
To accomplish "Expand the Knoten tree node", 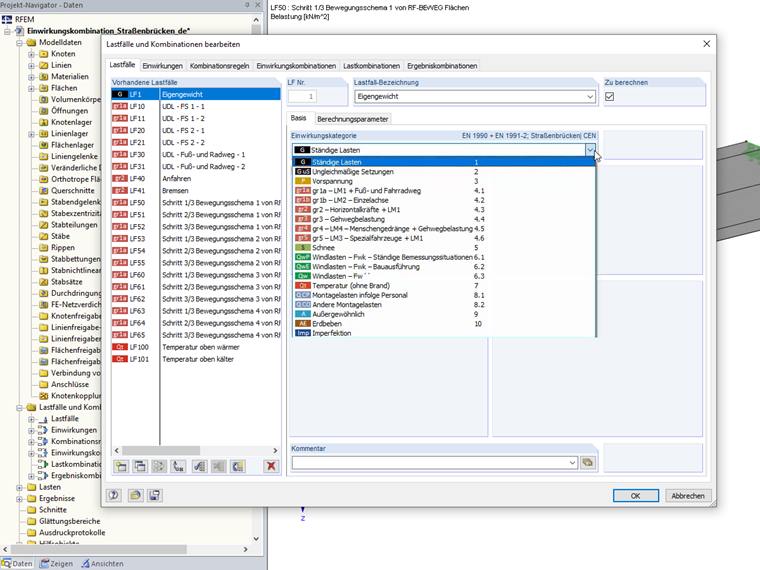I will [x=31, y=54].
